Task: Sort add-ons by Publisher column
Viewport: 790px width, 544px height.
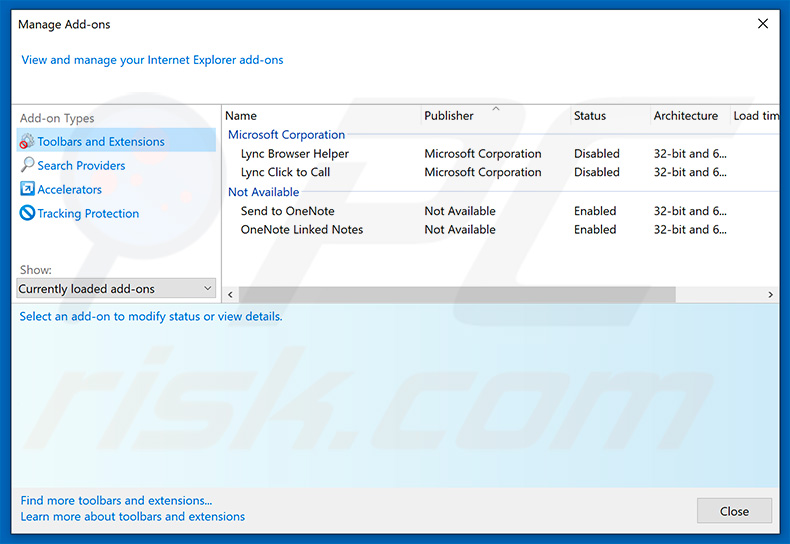Action: 449,116
